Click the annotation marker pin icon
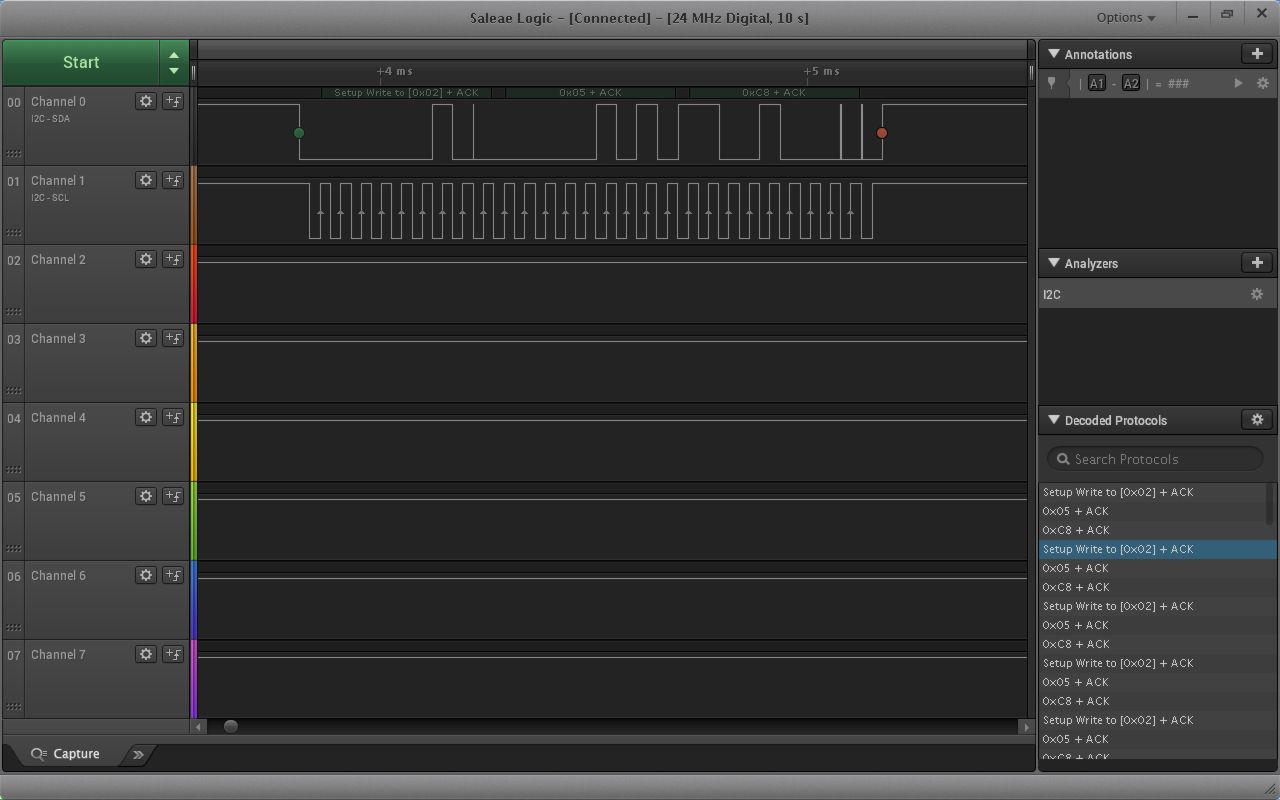The width and height of the screenshot is (1280, 800). (1051, 84)
